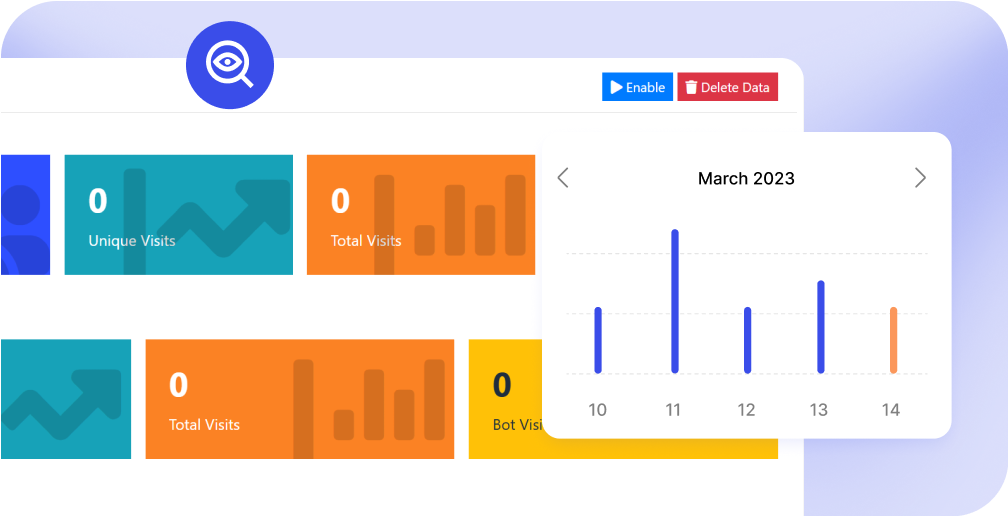Screen dimensions: 1008x516
Task: Click the blue bar for day 13
Action: [820, 327]
